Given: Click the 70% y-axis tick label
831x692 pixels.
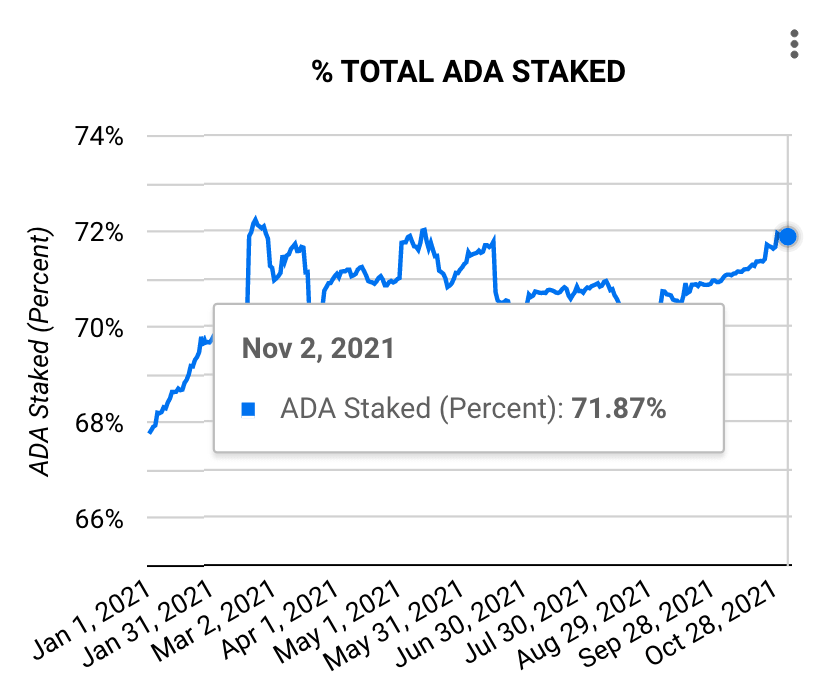Looking at the screenshot, I should [x=97, y=325].
